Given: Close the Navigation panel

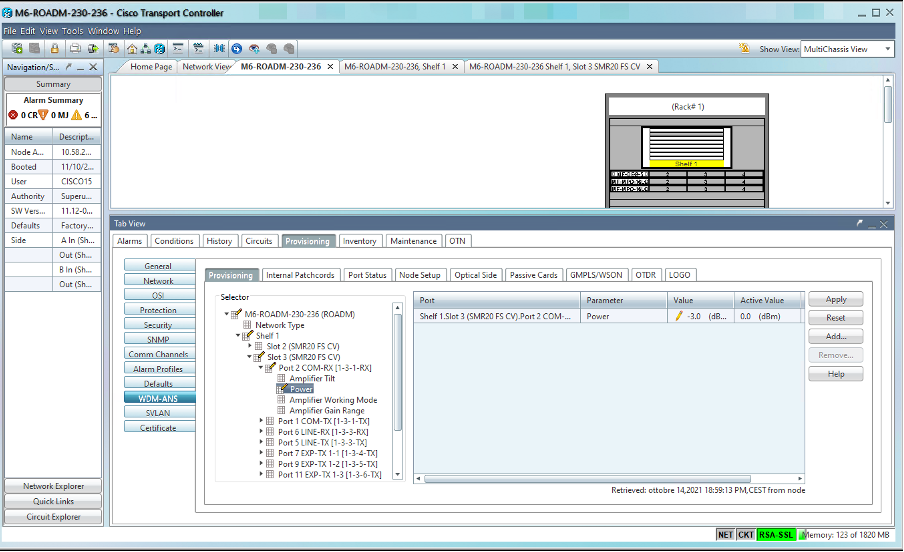Looking at the screenshot, I should pyautogui.click(x=93, y=67).
